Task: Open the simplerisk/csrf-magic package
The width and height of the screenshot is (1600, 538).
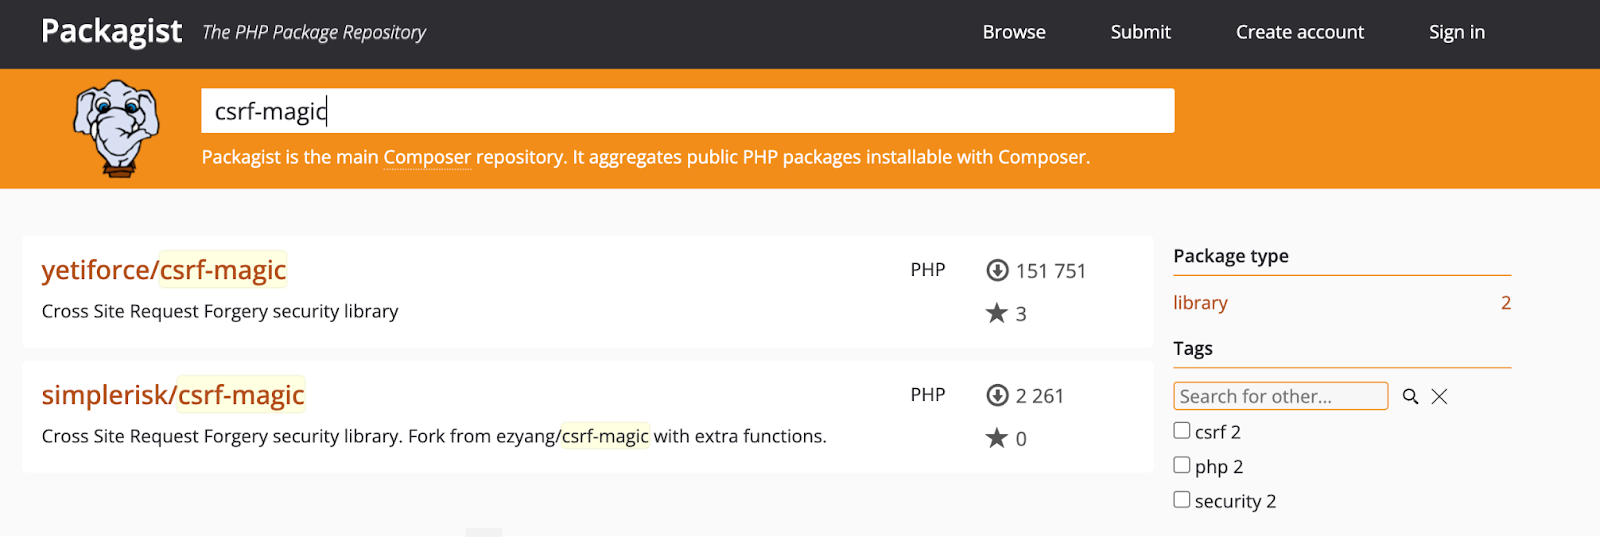Action: click(x=173, y=395)
